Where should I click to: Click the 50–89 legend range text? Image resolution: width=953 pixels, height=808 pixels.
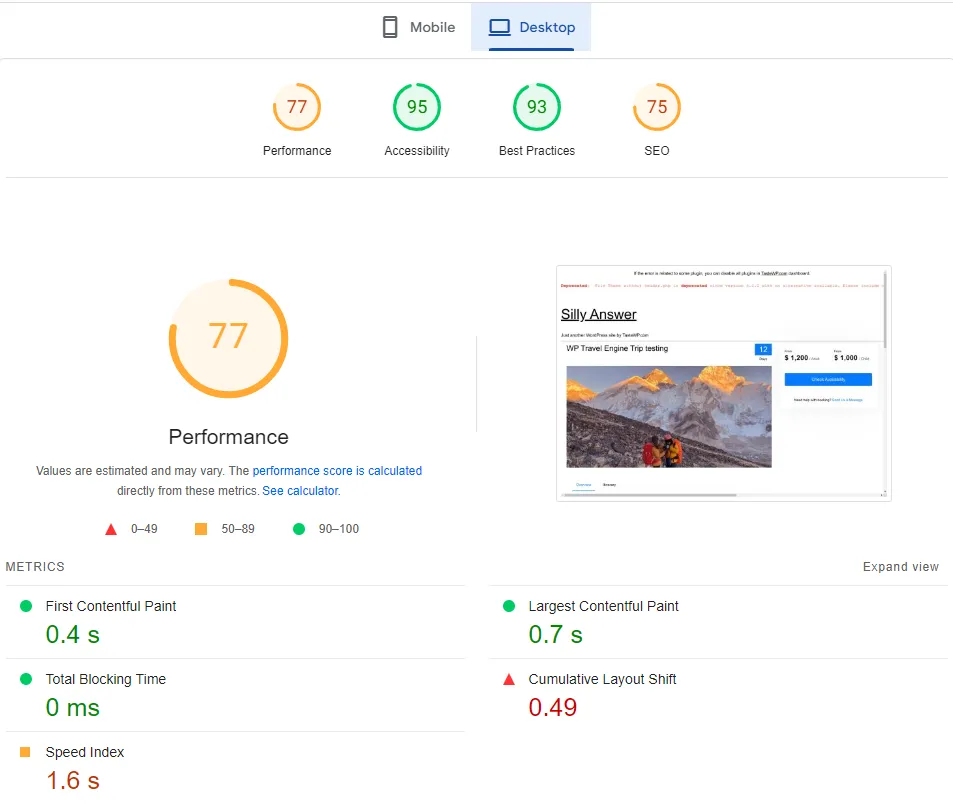[238, 529]
